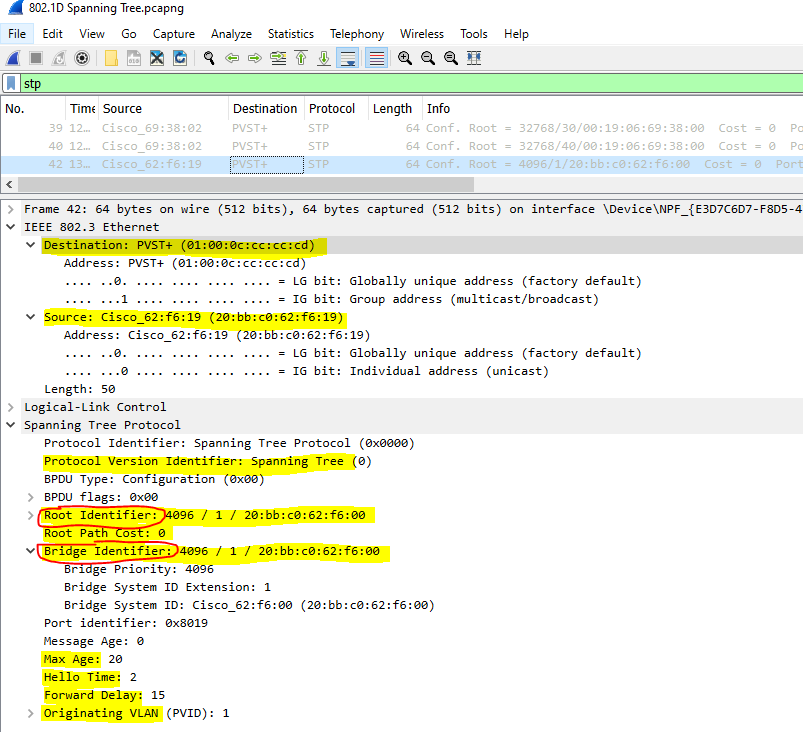Collapse the IEEE 802.3 Ethernet section
The height and width of the screenshot is (732, 803).
pyautogui.click(x=11, y=227)
